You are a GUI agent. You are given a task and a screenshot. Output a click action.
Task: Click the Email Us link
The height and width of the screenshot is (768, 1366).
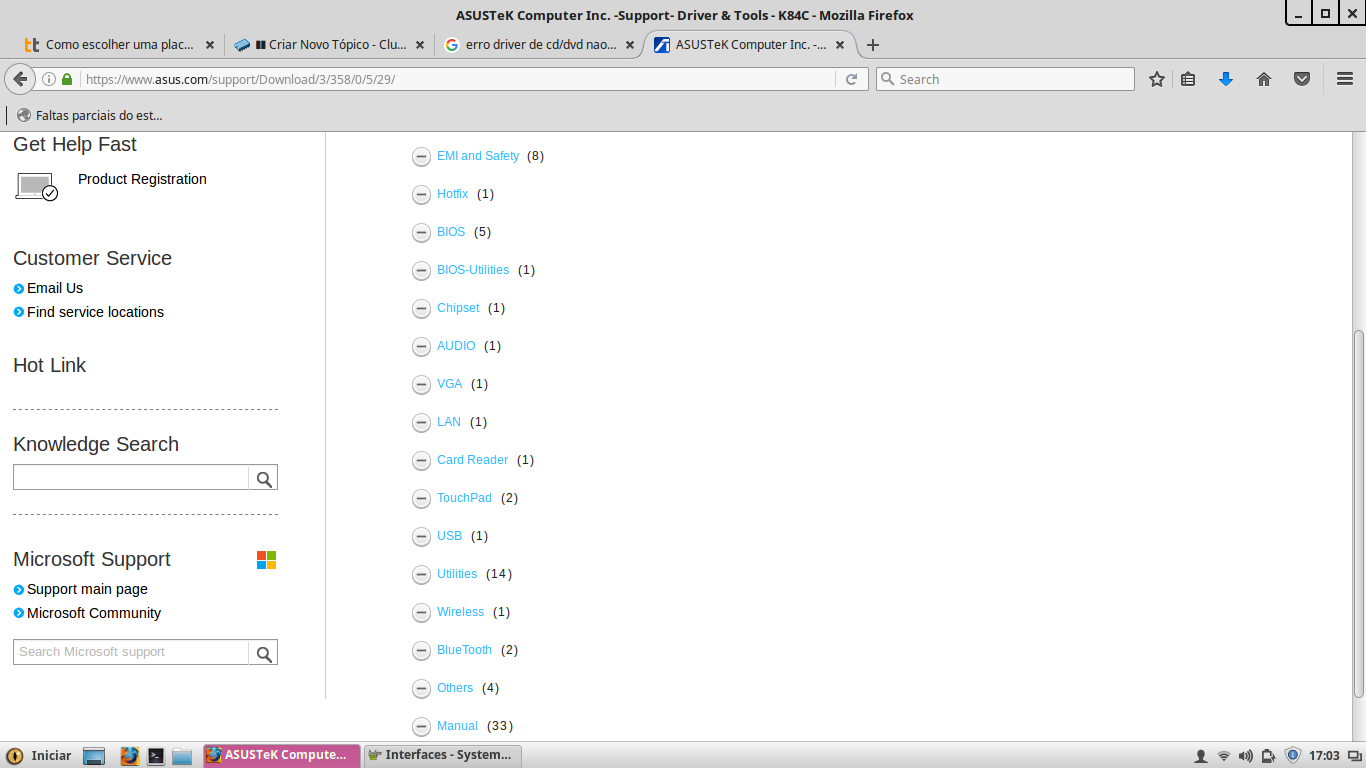(55, 288)
